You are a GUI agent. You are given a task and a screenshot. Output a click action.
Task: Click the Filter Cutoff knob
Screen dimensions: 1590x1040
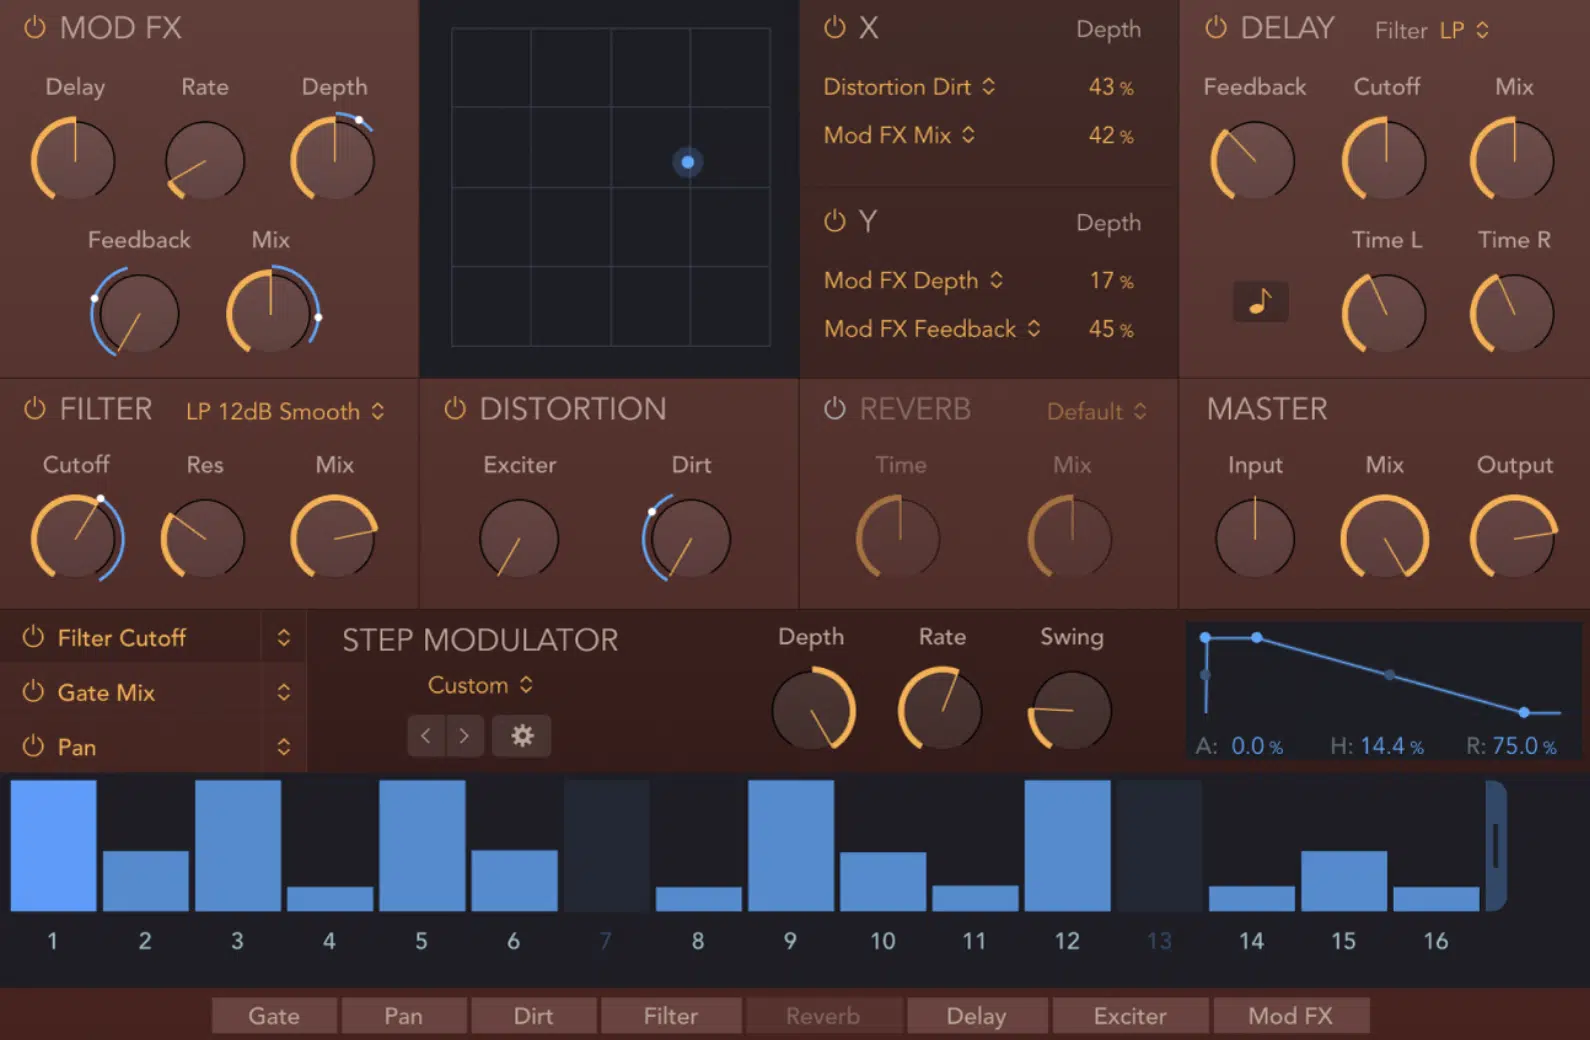tap(76, 538)
